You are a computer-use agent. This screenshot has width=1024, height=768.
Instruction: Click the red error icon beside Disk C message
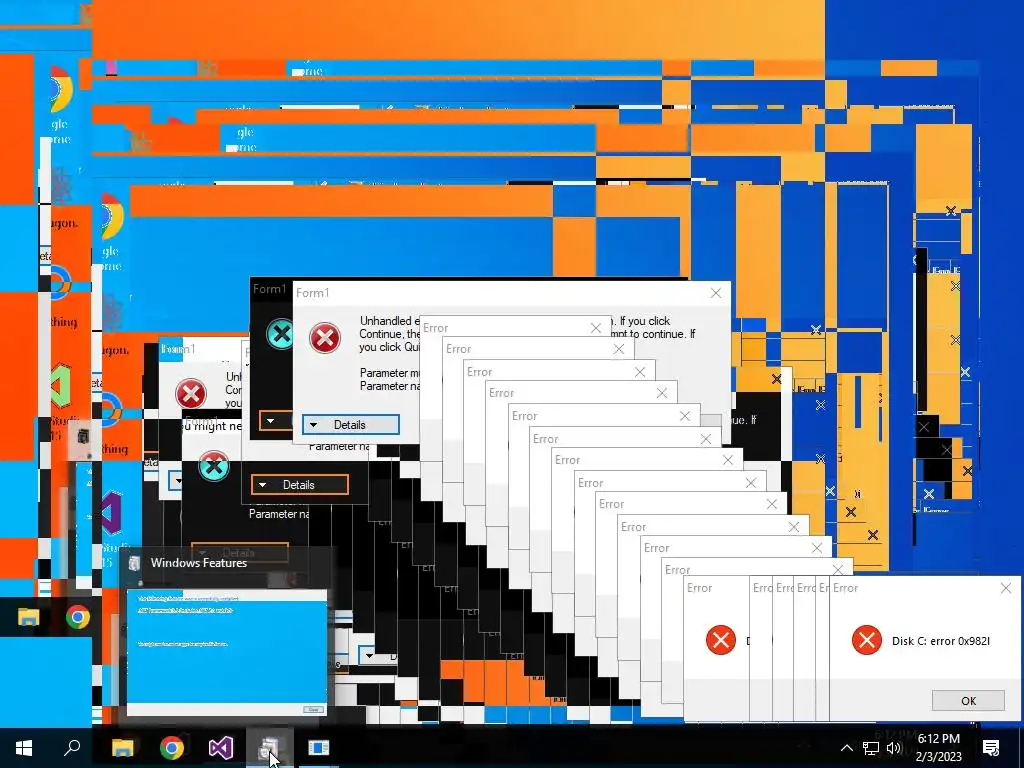tap(867, 640)
